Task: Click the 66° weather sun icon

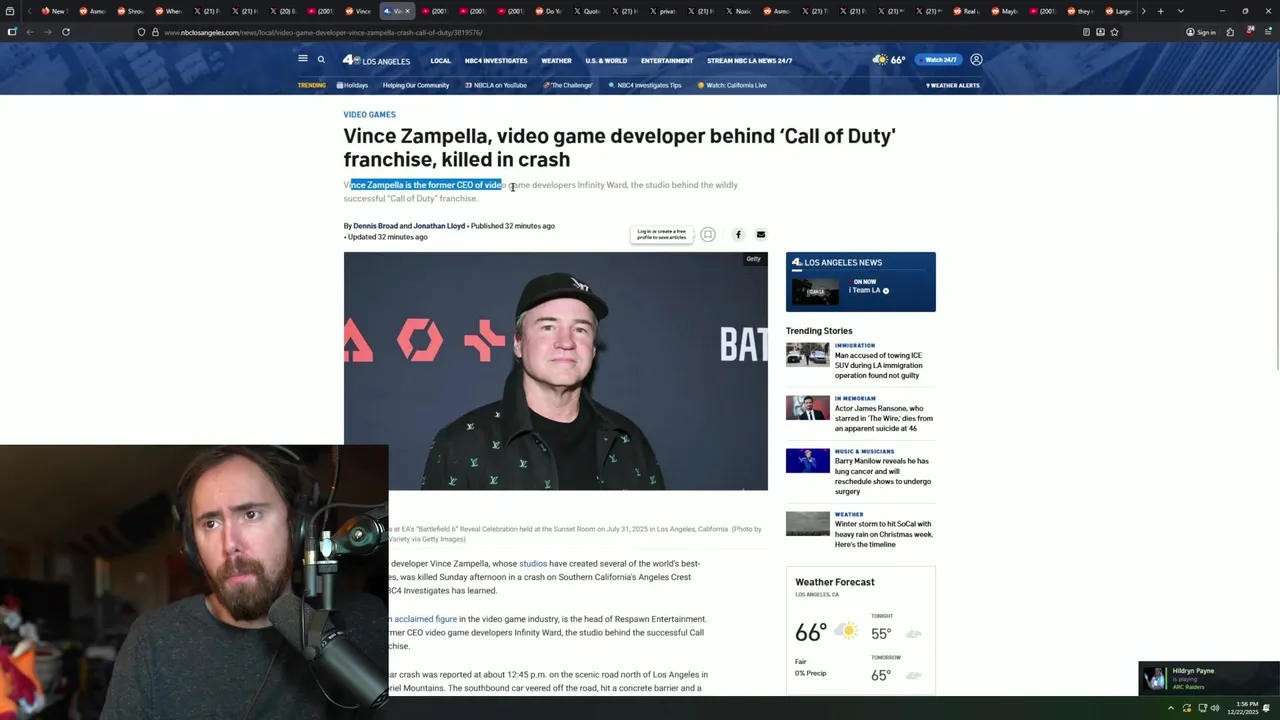Action: [880, 60]
